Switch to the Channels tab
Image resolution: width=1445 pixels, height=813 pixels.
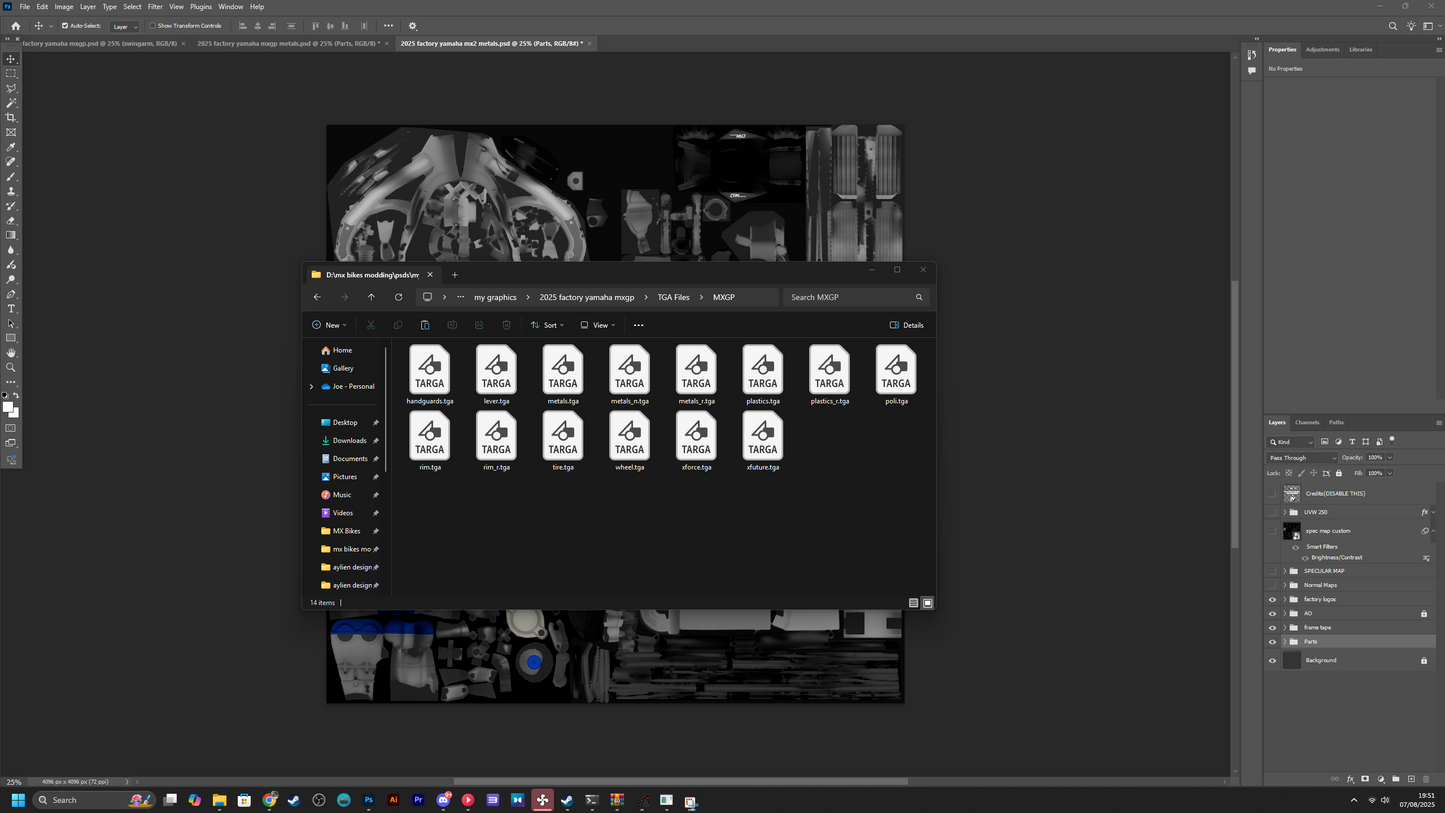[1307, 423]
